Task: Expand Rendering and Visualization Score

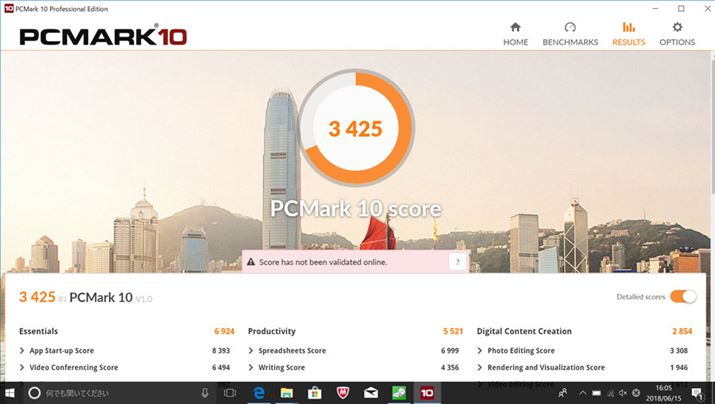Action: coord(481,368)
